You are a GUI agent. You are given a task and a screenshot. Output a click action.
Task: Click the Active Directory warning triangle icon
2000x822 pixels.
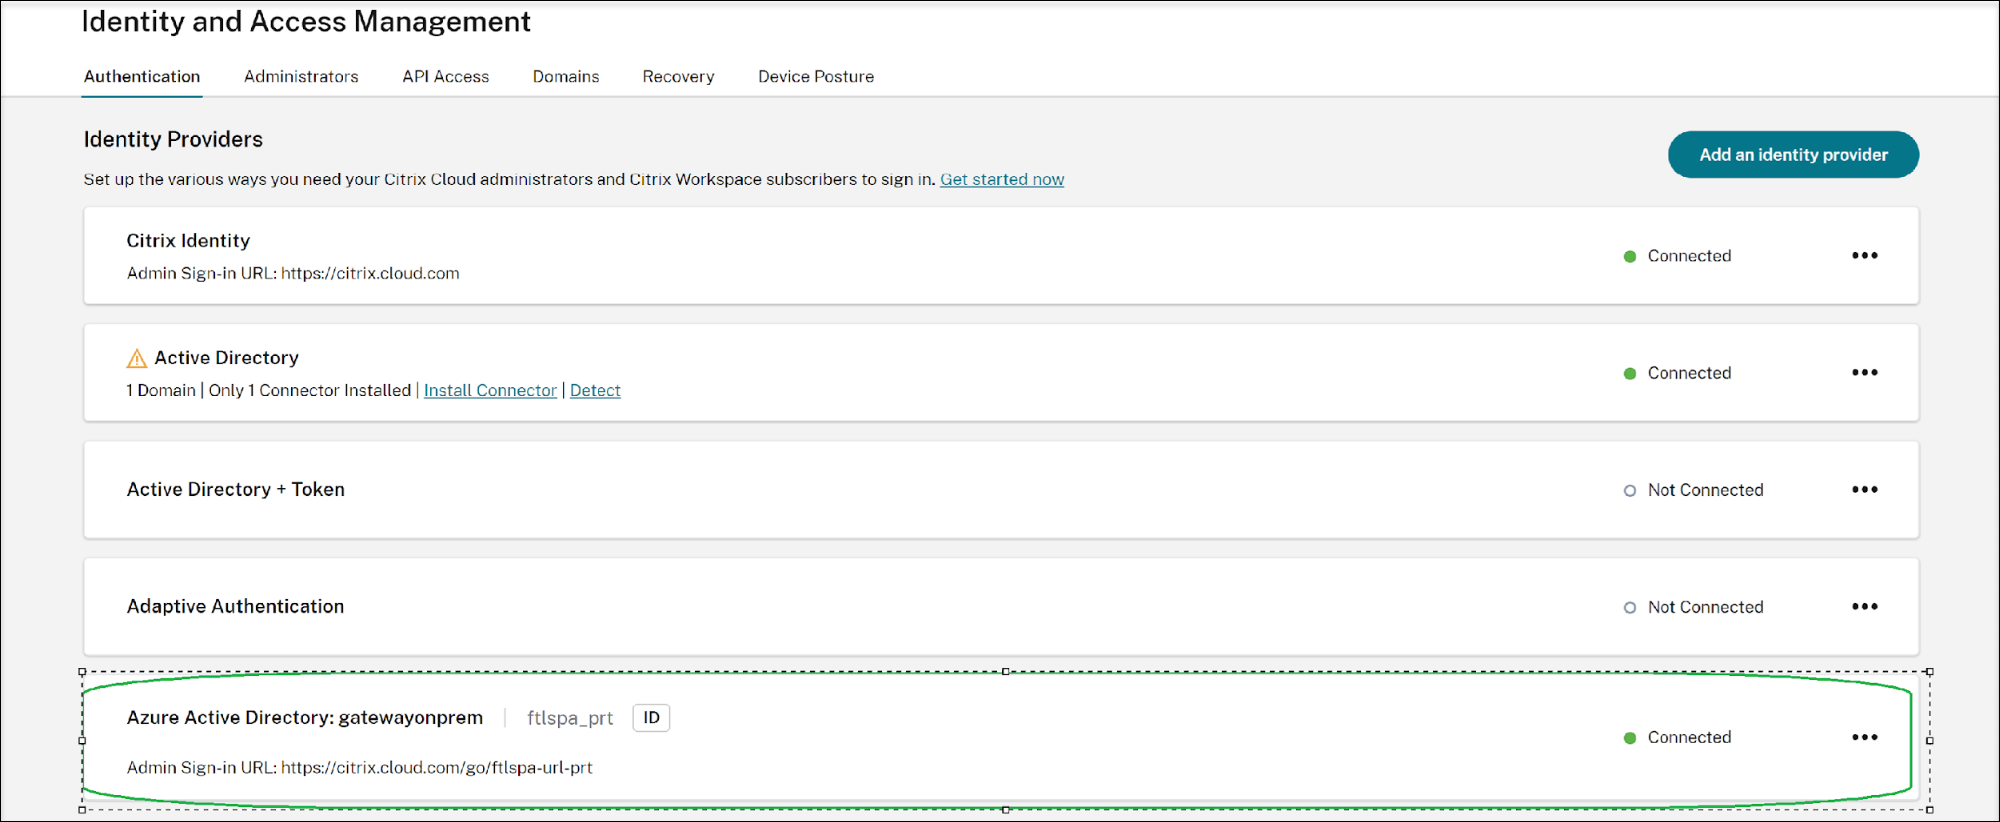pyautogui.click(x=137, y=358)
